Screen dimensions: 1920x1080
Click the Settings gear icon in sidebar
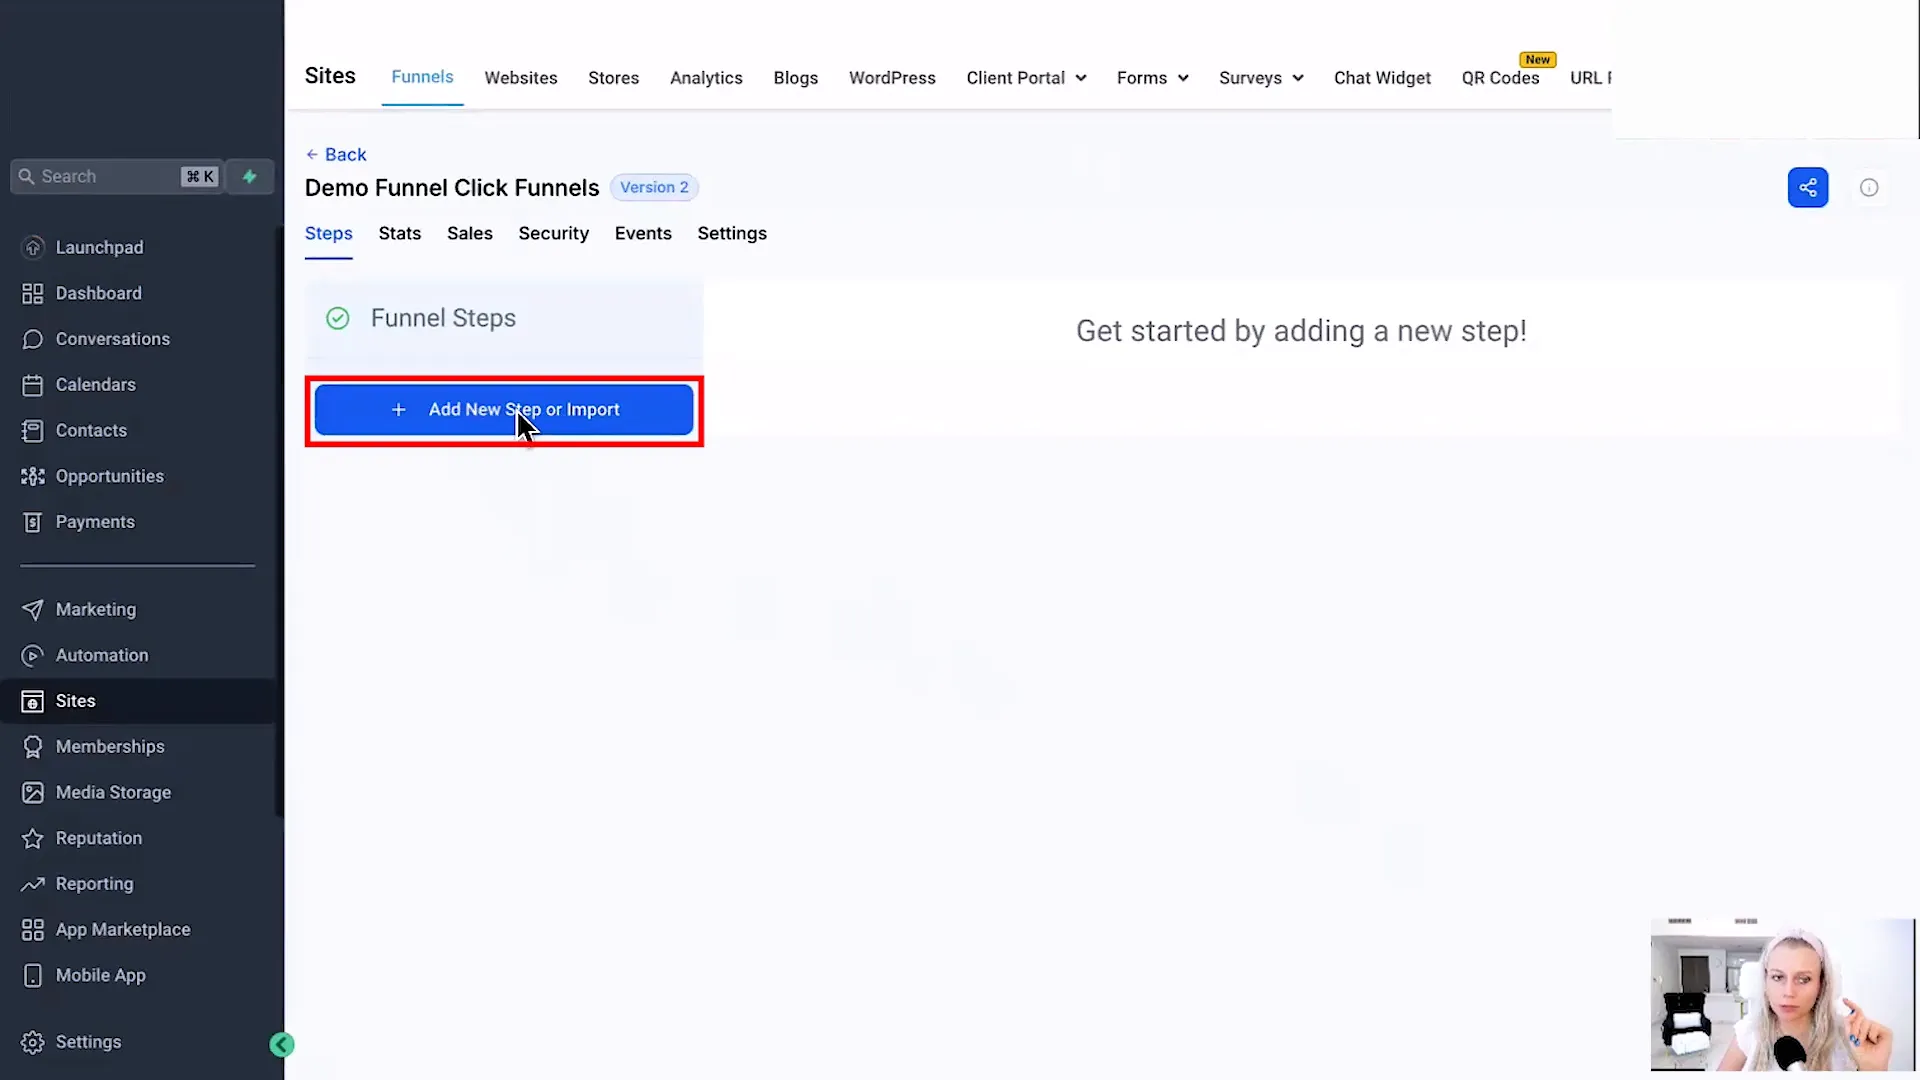point(33,1042)
